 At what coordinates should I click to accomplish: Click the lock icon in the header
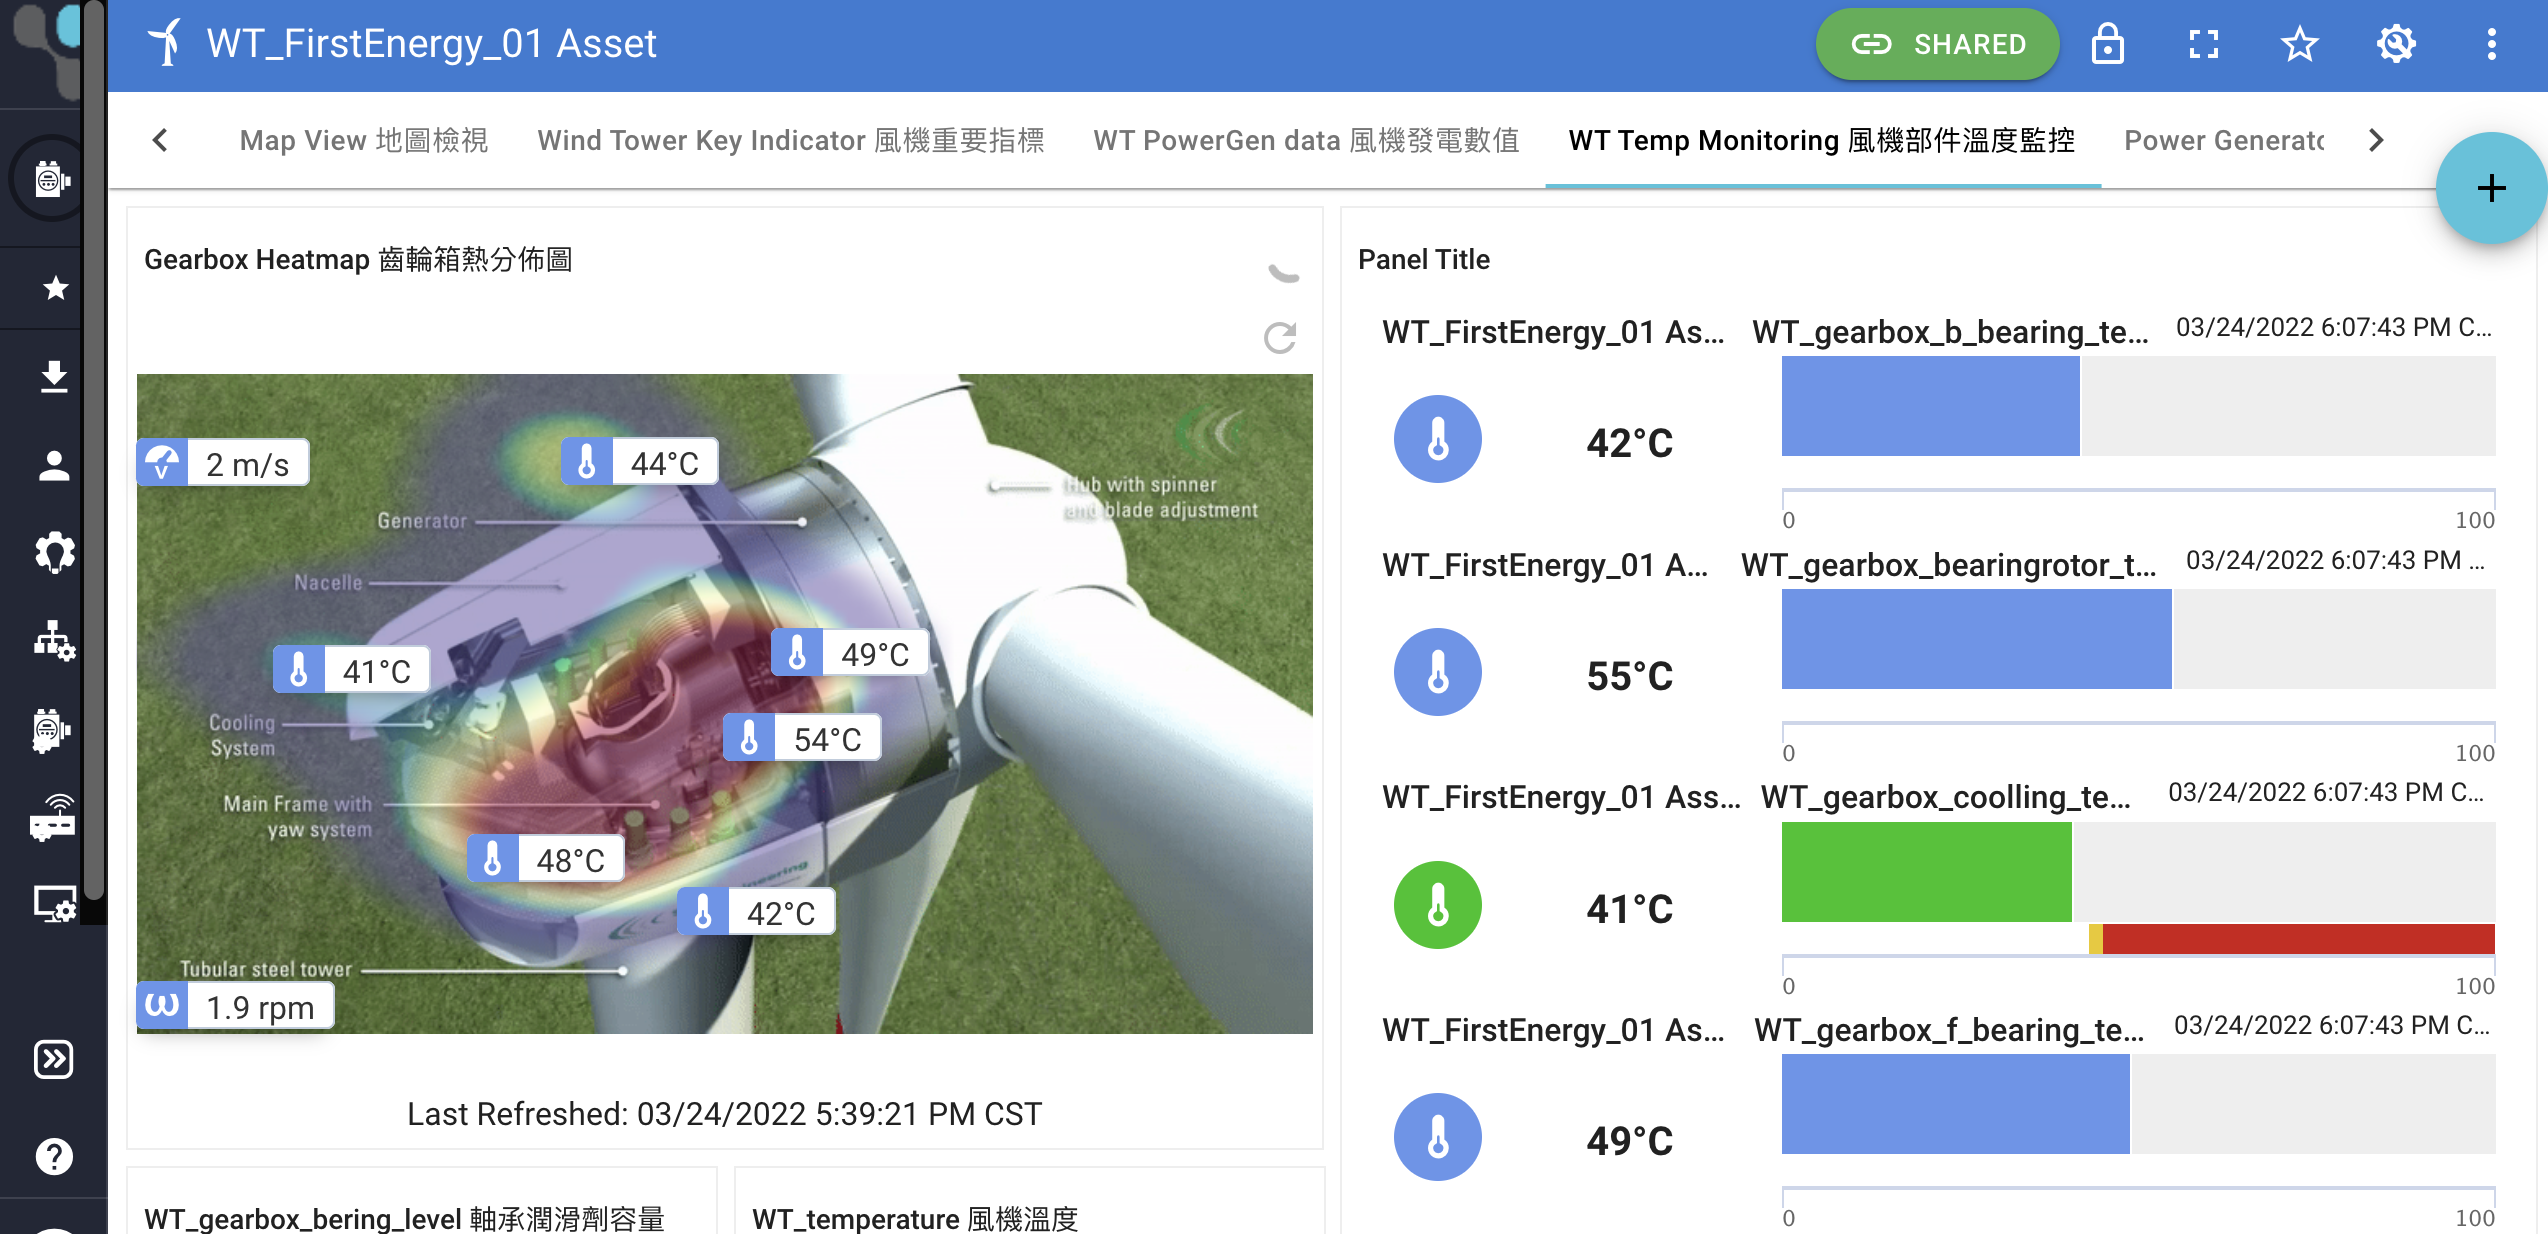(2107, 44)
